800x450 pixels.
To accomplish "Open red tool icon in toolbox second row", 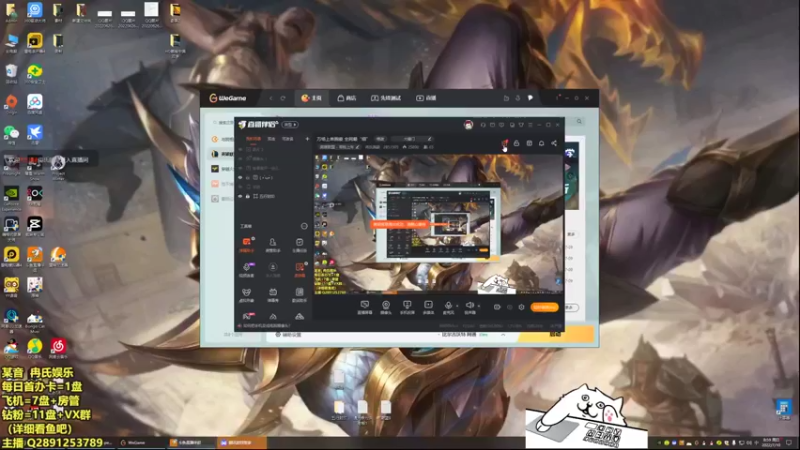I will point(299,269).
